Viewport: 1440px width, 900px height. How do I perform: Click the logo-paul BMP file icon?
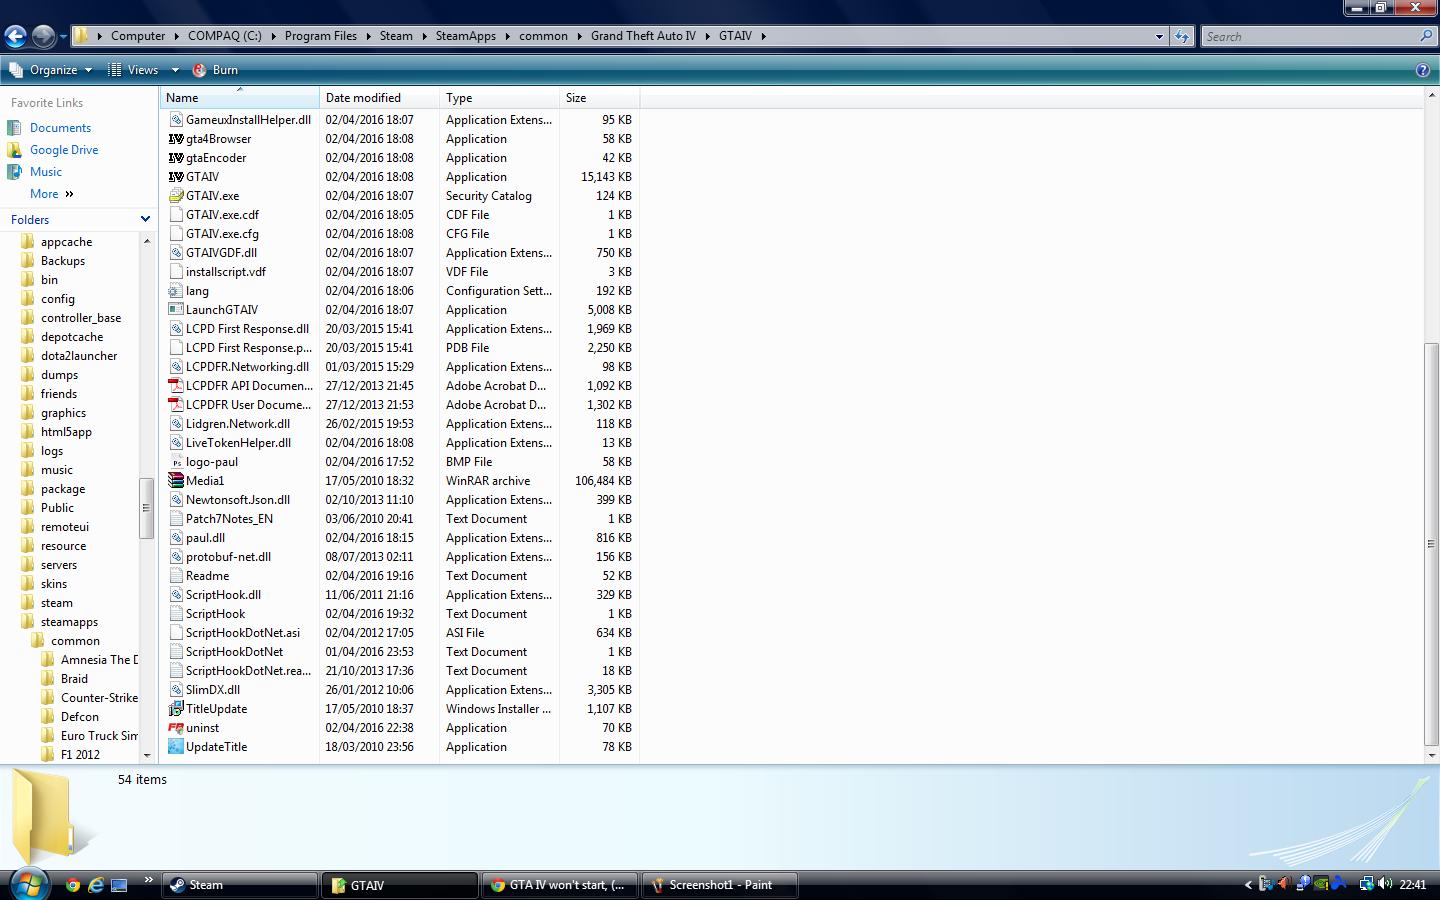tap(176, 462)
